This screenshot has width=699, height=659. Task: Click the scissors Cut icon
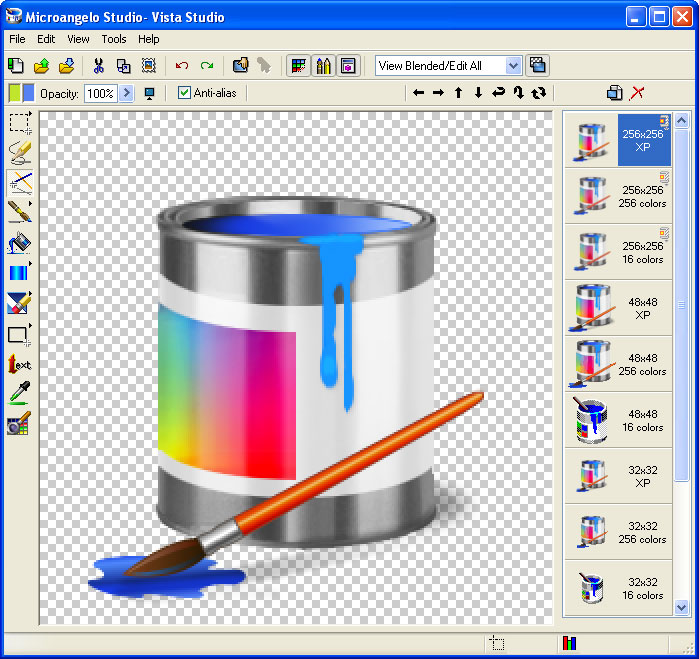(x=99, y=66)
